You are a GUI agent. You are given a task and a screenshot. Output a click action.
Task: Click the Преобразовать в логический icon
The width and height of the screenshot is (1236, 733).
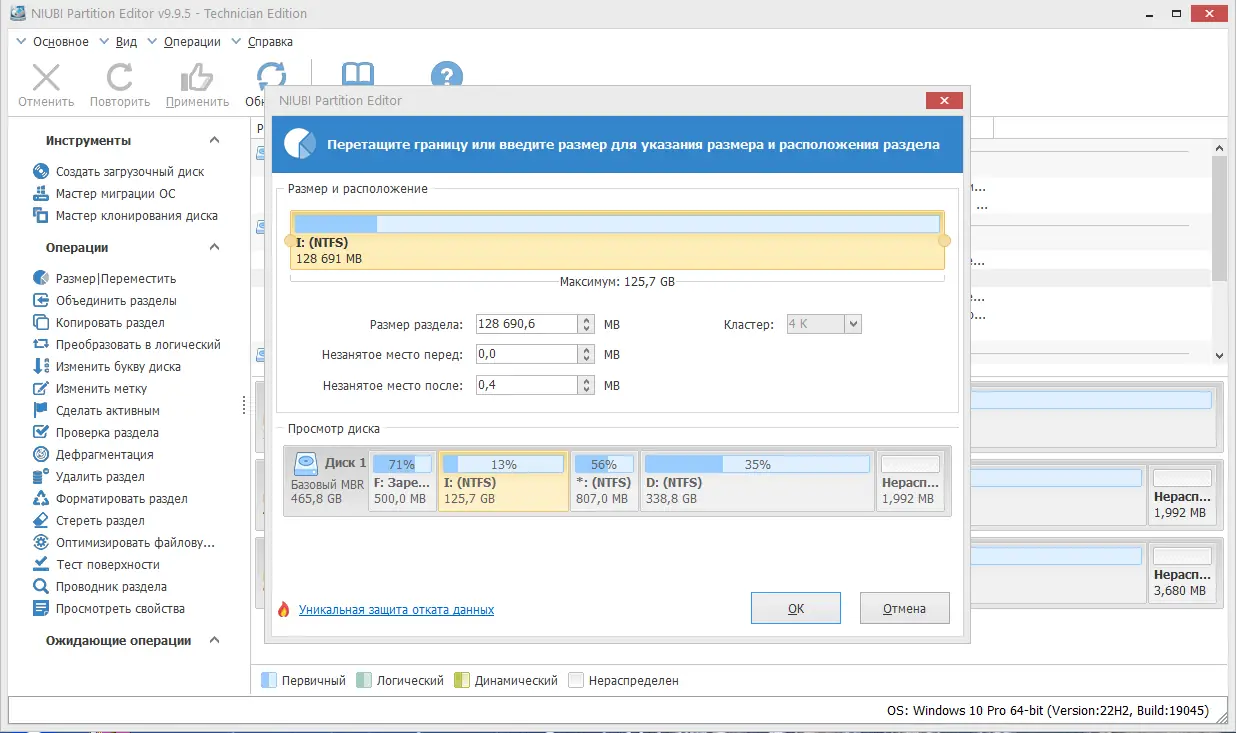pyautogui.click(x=41, y=345)
